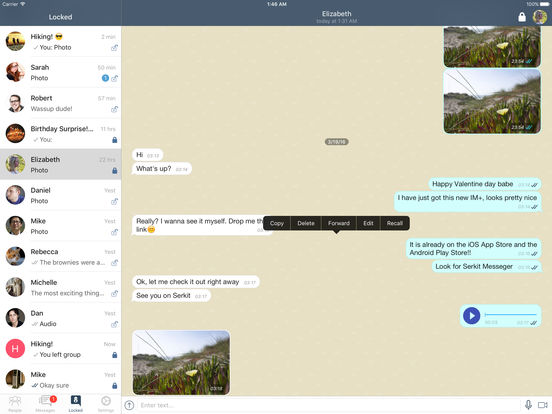The image size is (552, 414).
Task: Choose Recall in message context menu
Action: [x=395, y=223]
